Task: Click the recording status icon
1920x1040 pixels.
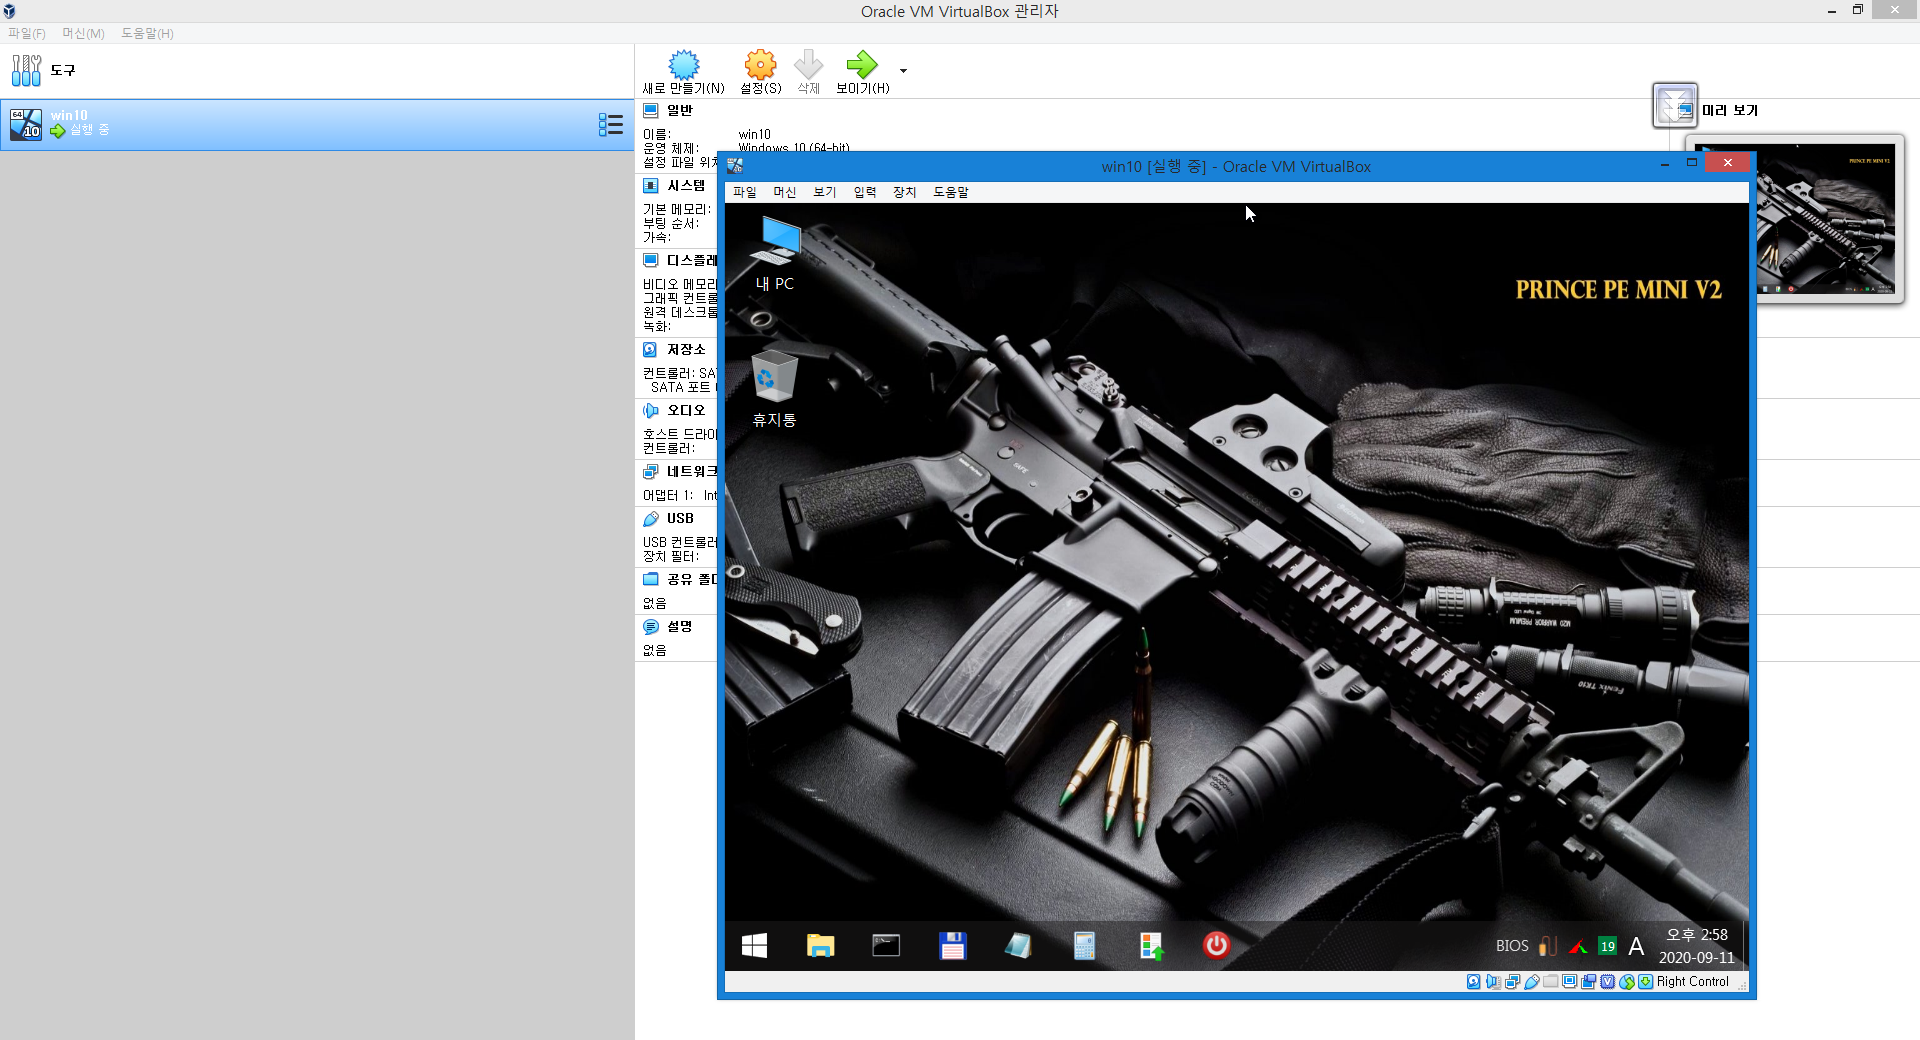Action: pyautogui.click(x=1588, y=982)
